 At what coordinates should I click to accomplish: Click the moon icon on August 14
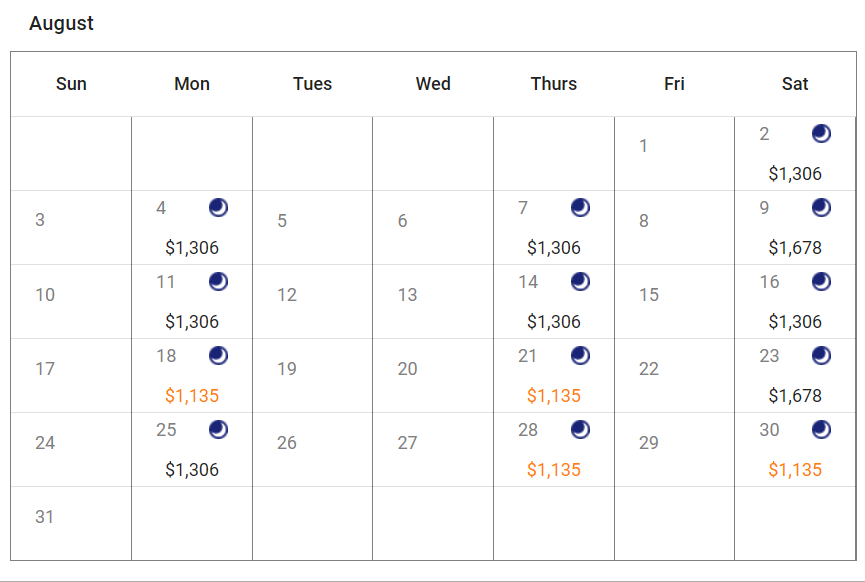580,281
